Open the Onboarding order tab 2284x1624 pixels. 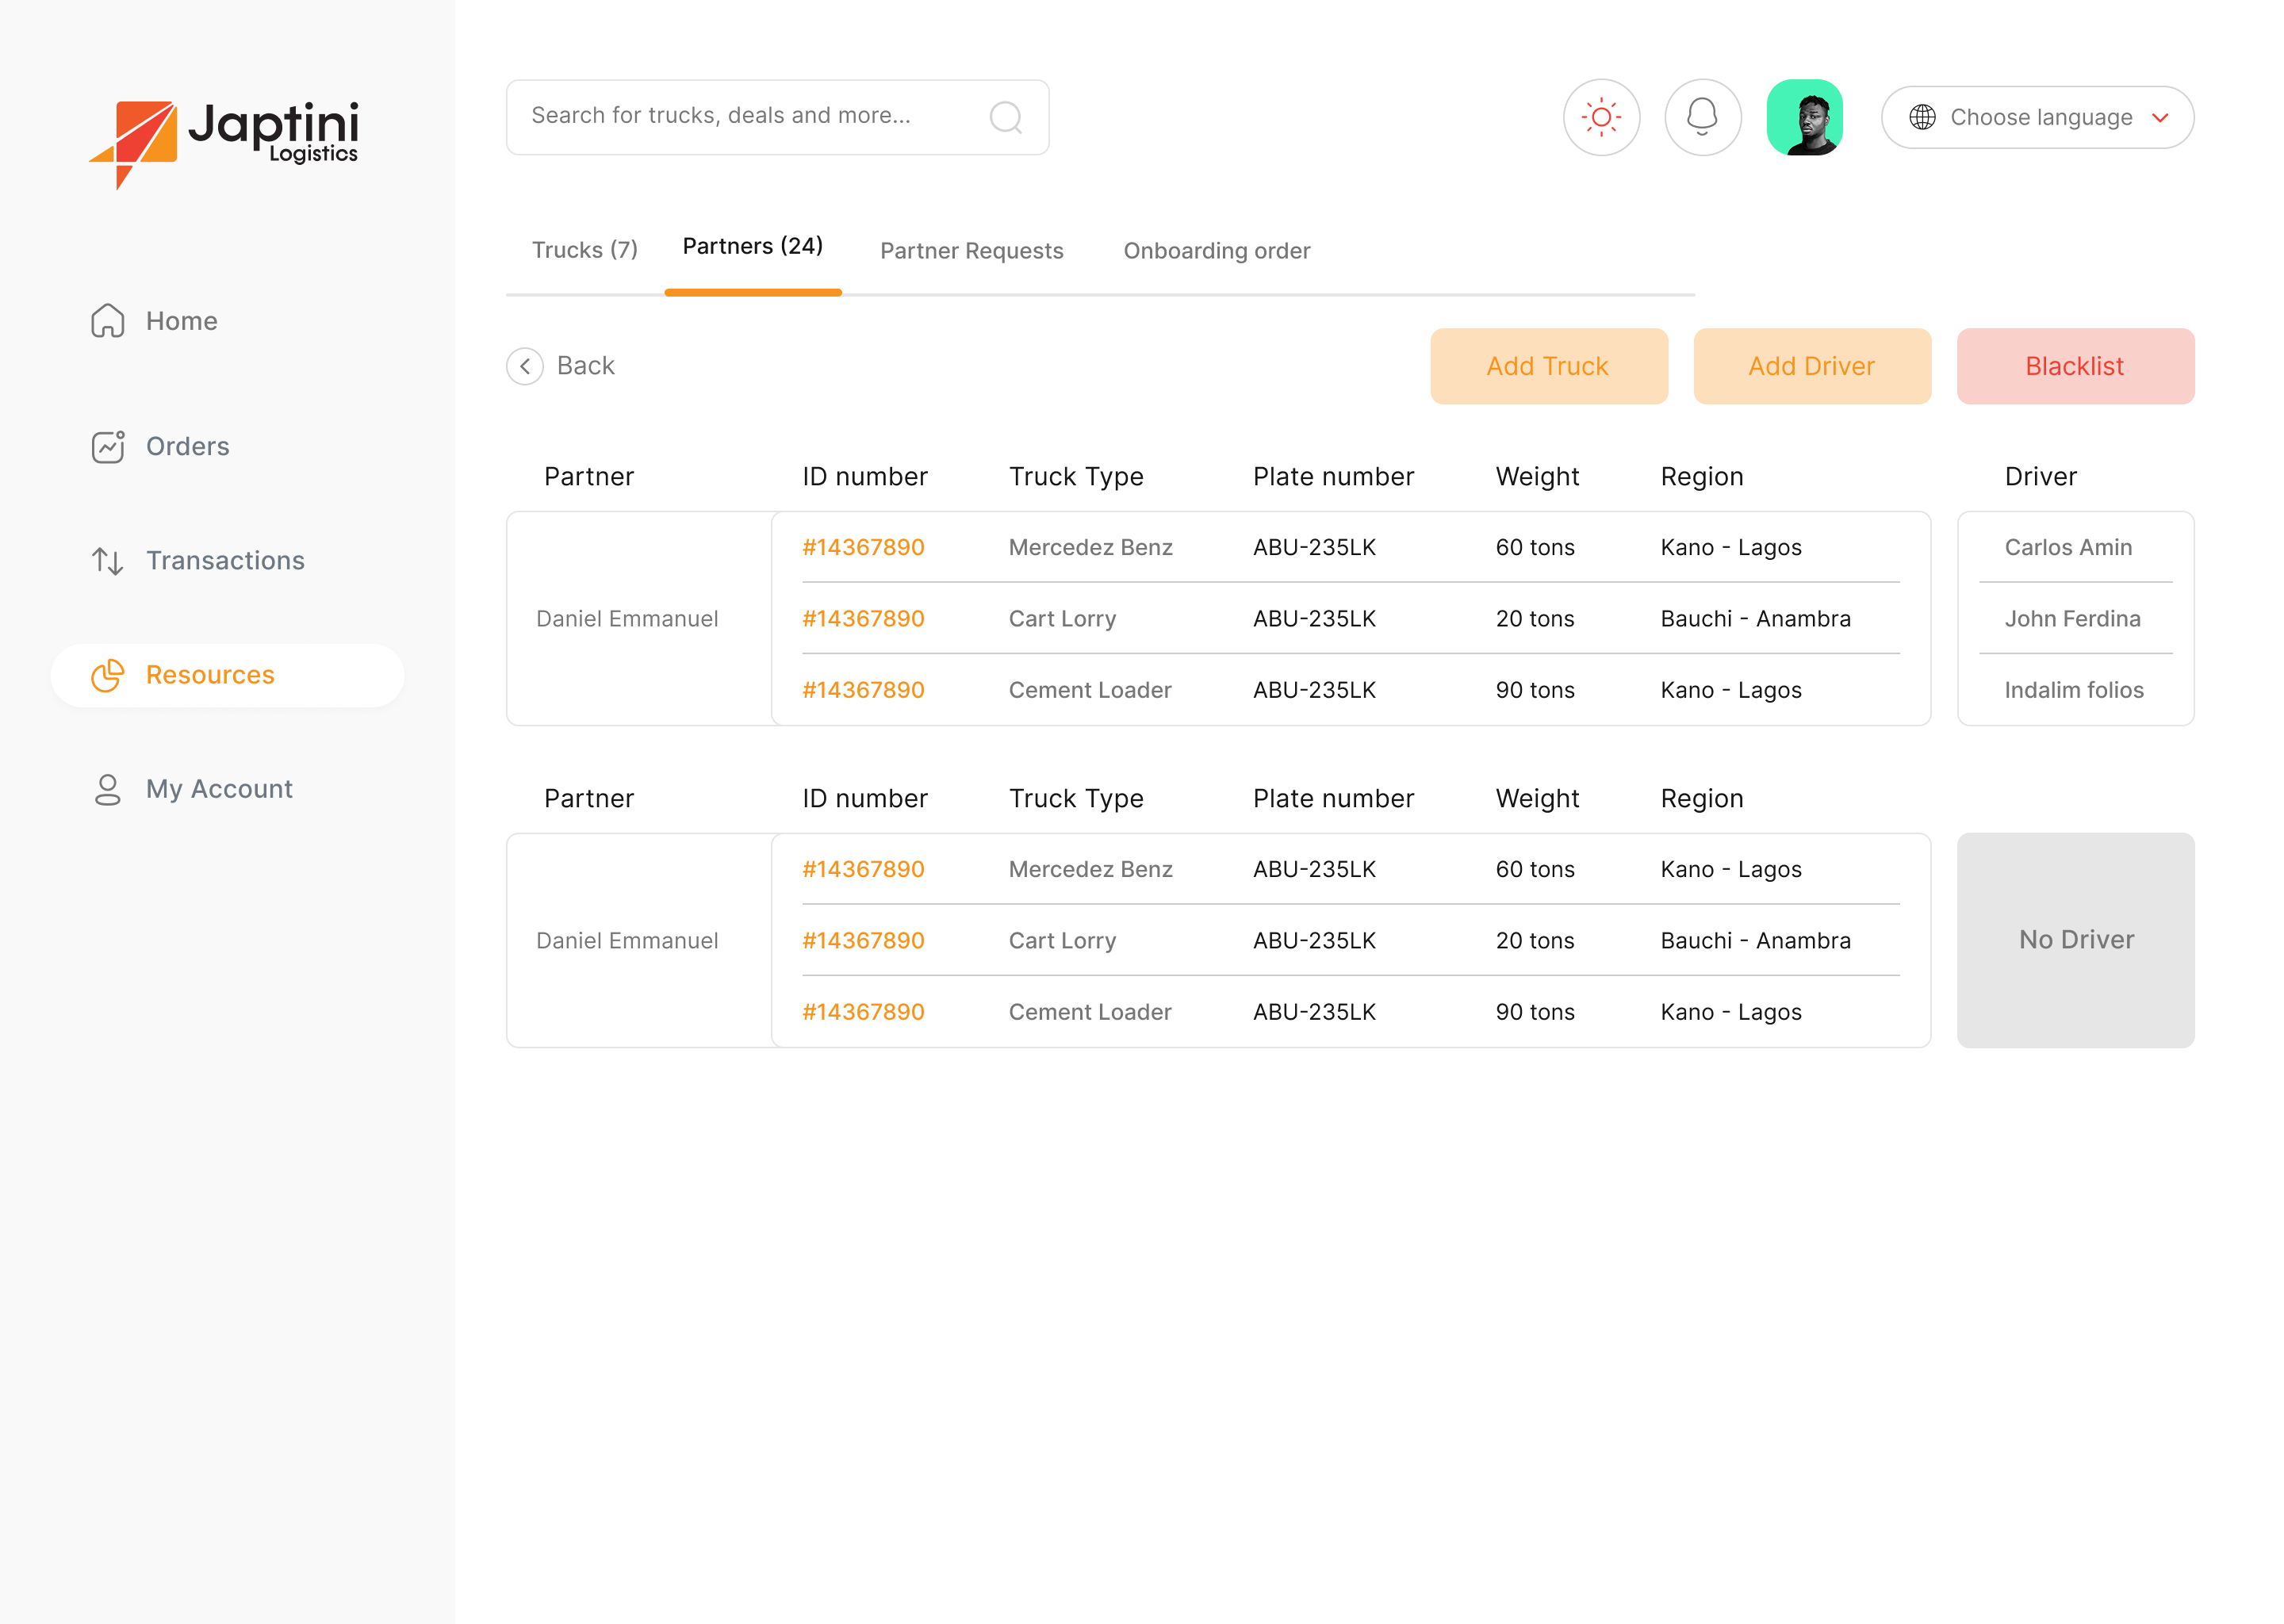(1217, 251)
